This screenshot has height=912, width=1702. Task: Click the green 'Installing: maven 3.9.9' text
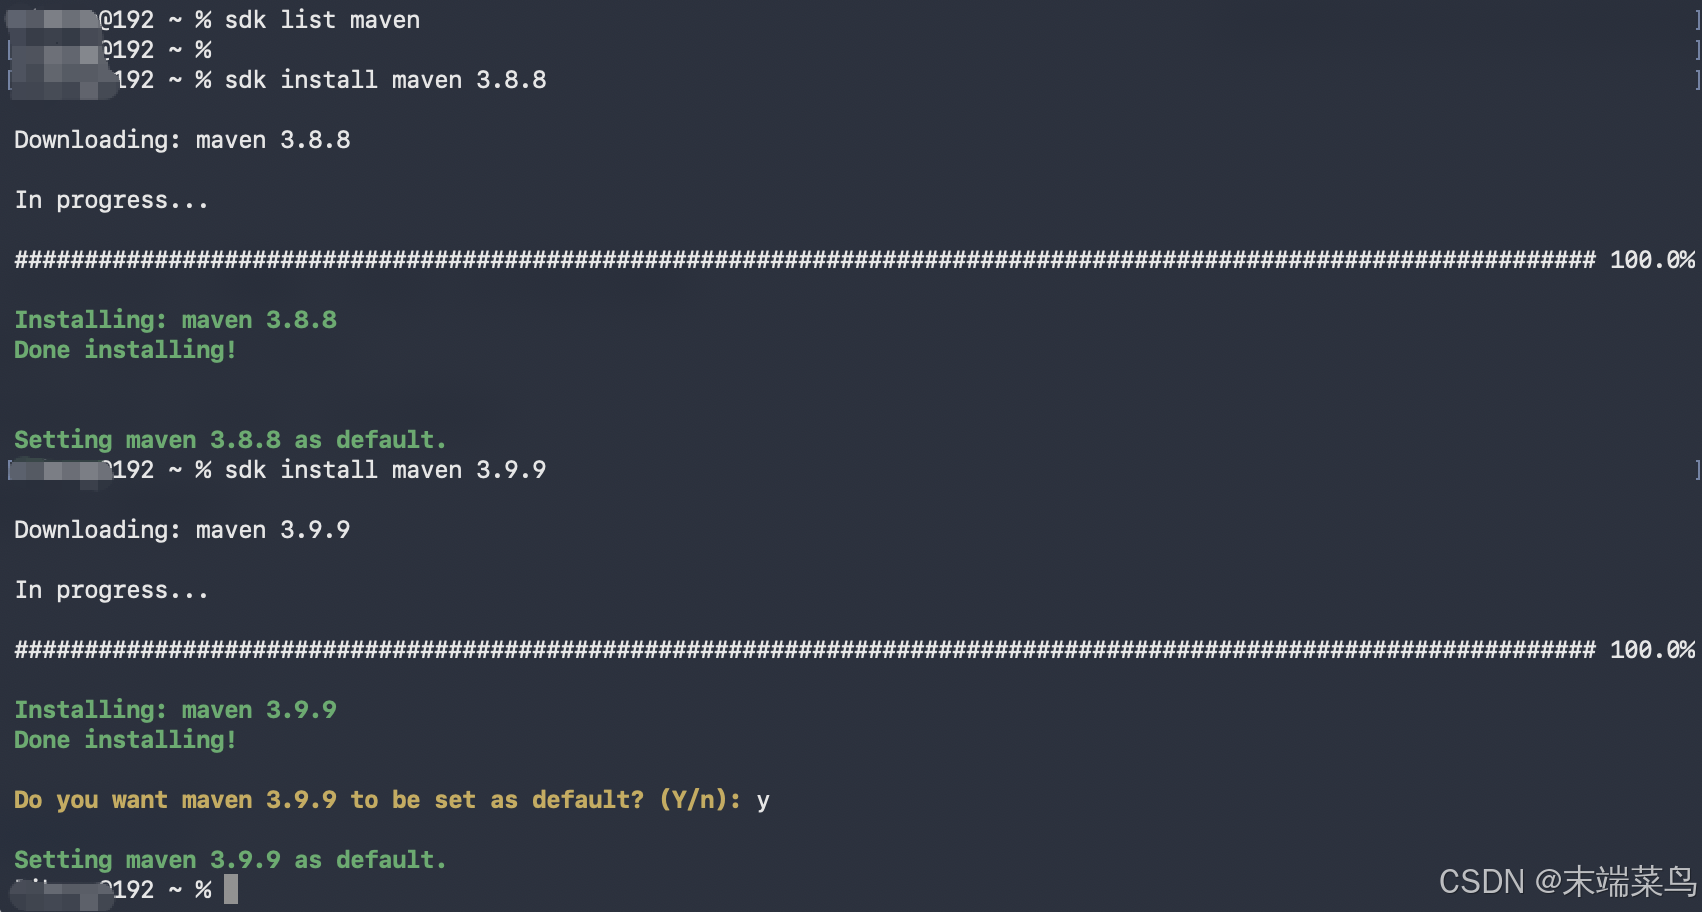pos(175,710)
